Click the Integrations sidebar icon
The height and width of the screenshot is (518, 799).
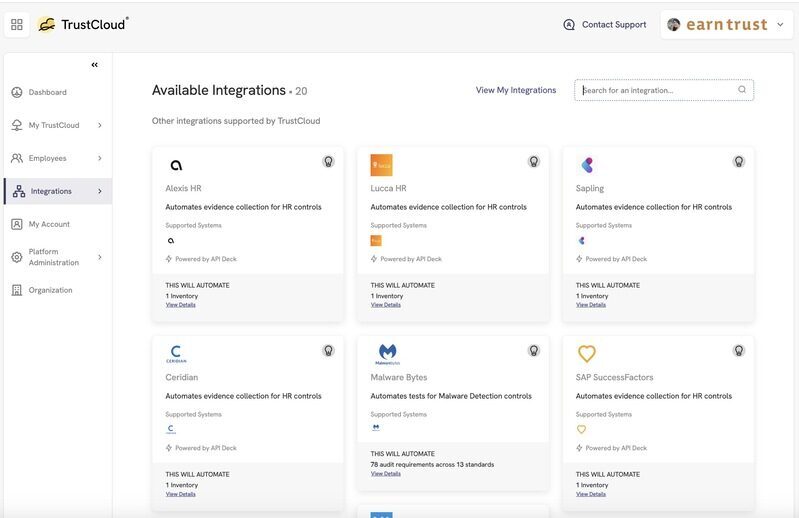[x=19, y=192]
